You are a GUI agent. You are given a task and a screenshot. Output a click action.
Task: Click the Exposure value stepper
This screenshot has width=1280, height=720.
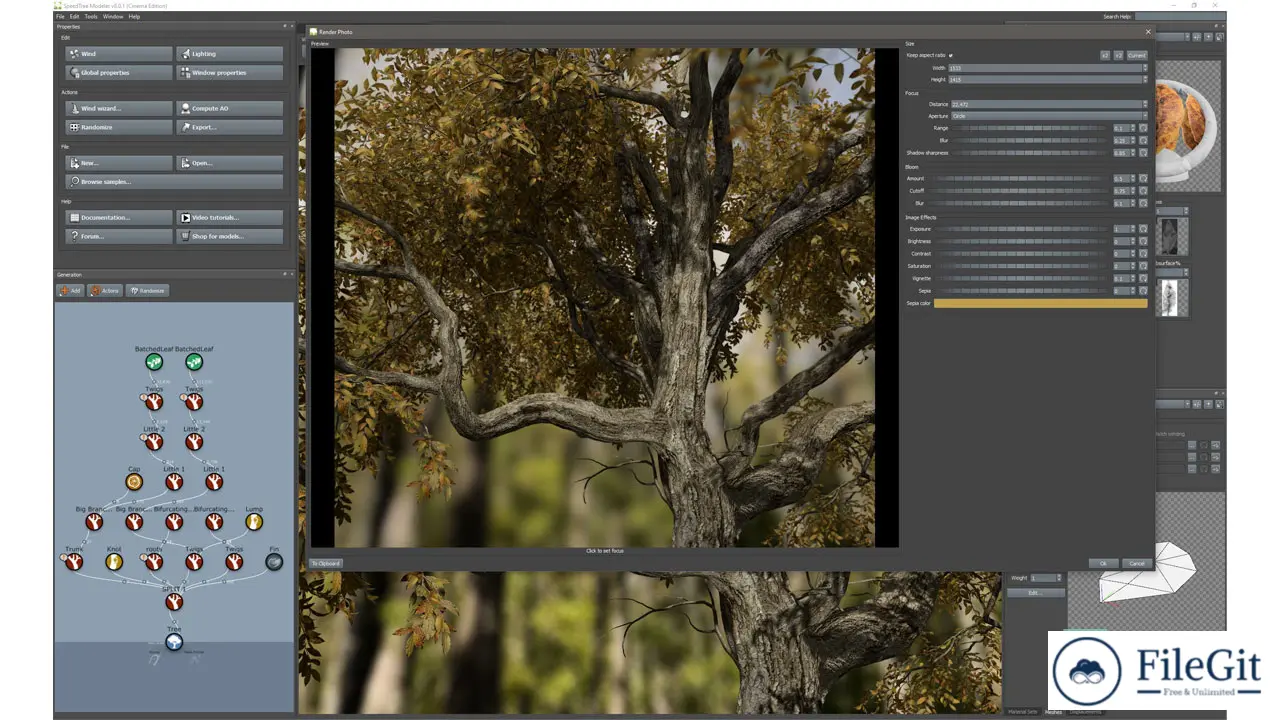point(1134,229)
